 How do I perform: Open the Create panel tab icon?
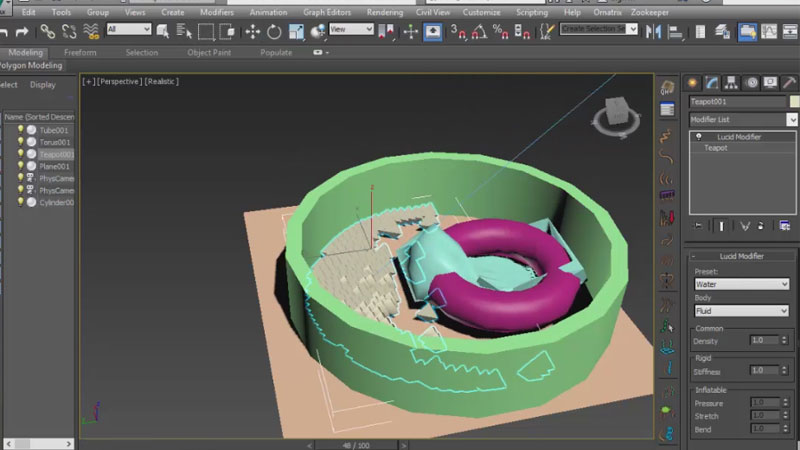coord(693,82)
